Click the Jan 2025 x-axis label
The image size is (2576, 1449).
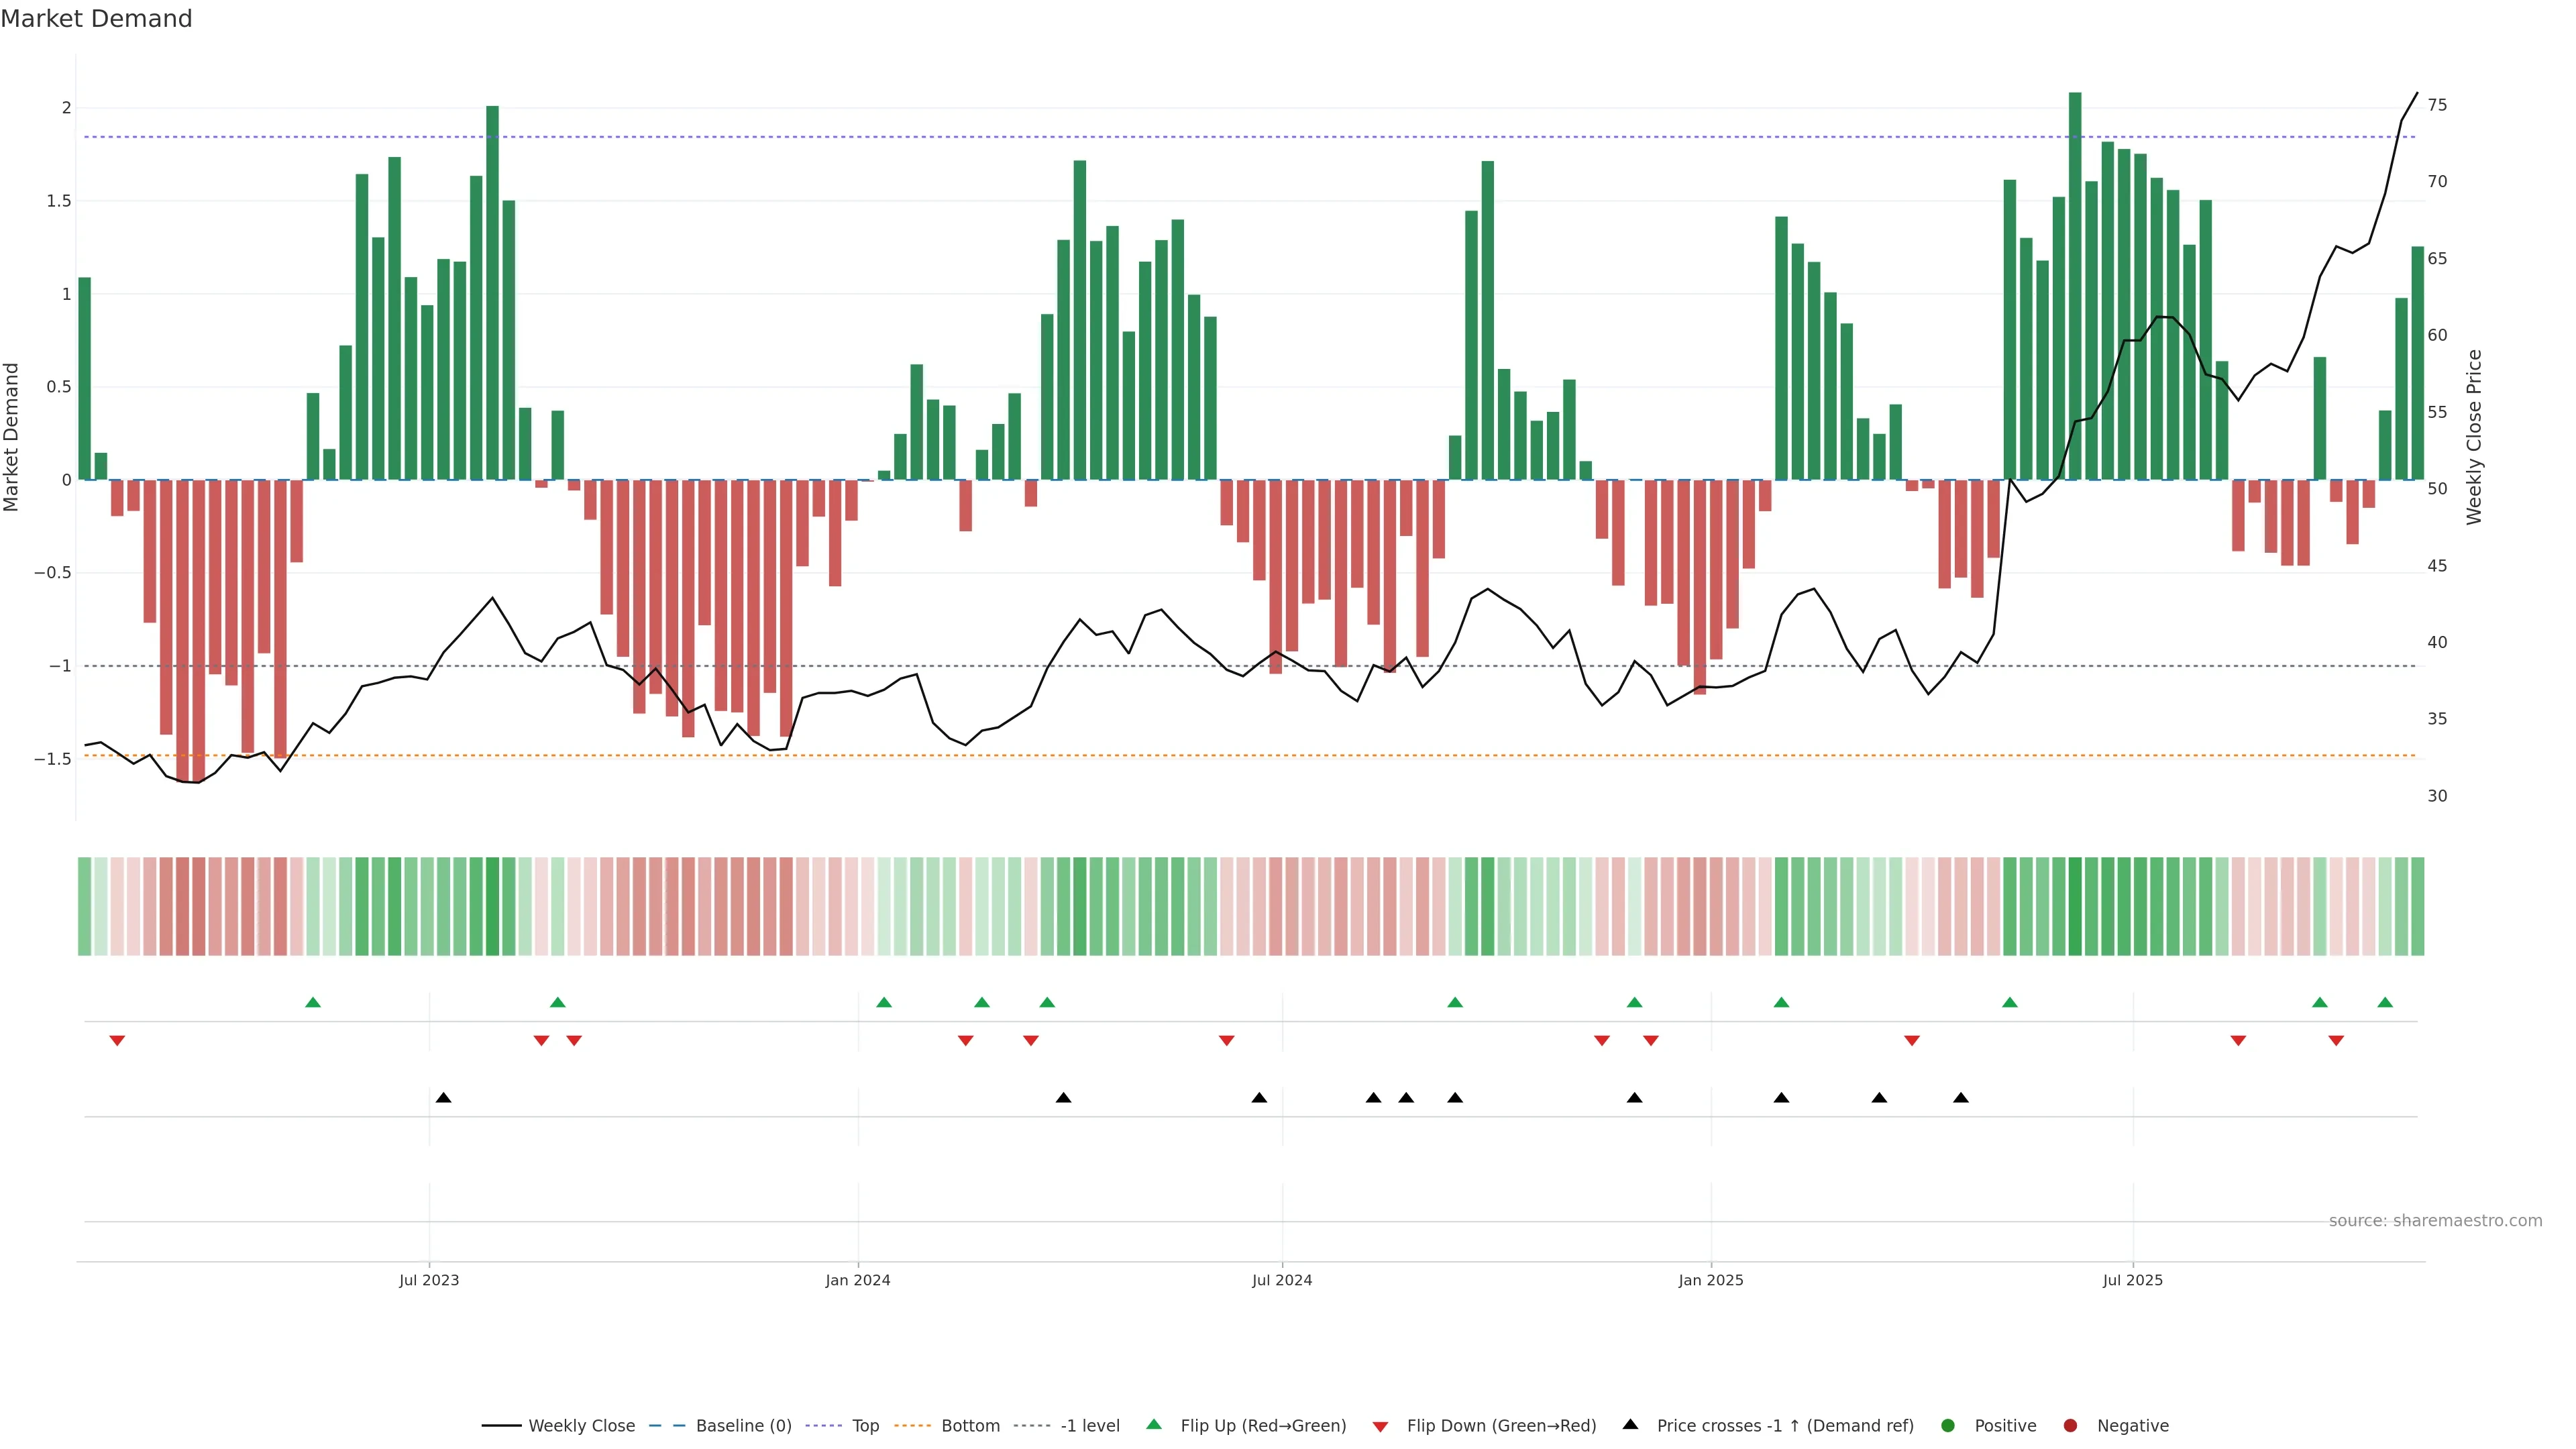coord(1710,1280)
